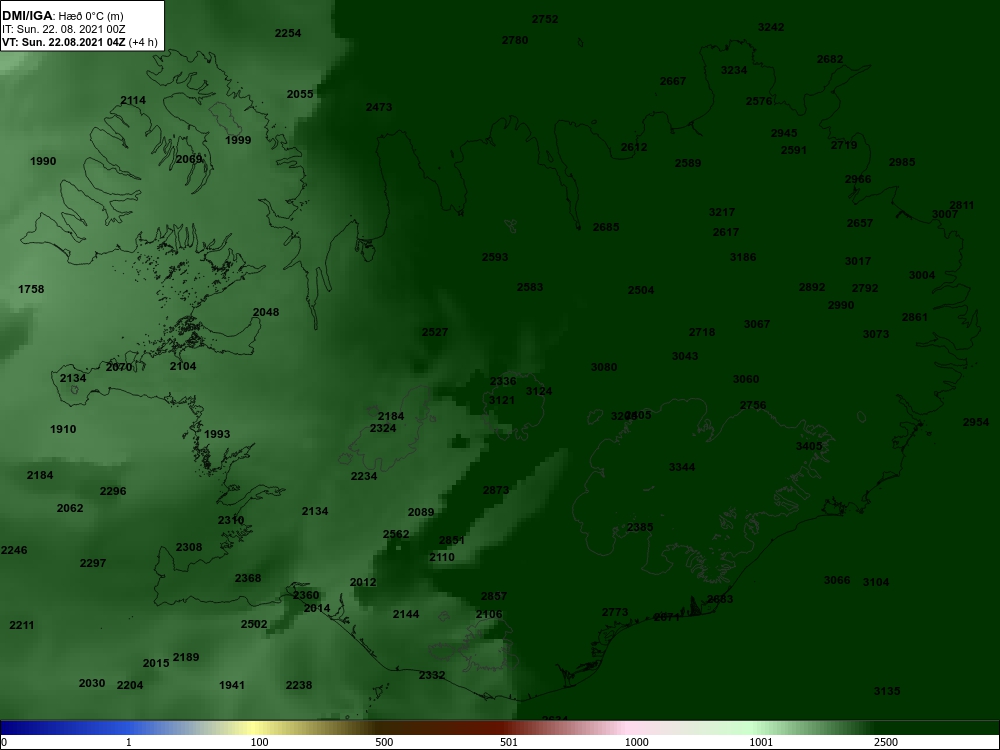Click the 1990 value over the sea
This screenshot has width=1000, height=750.
(x=43, y=161)
